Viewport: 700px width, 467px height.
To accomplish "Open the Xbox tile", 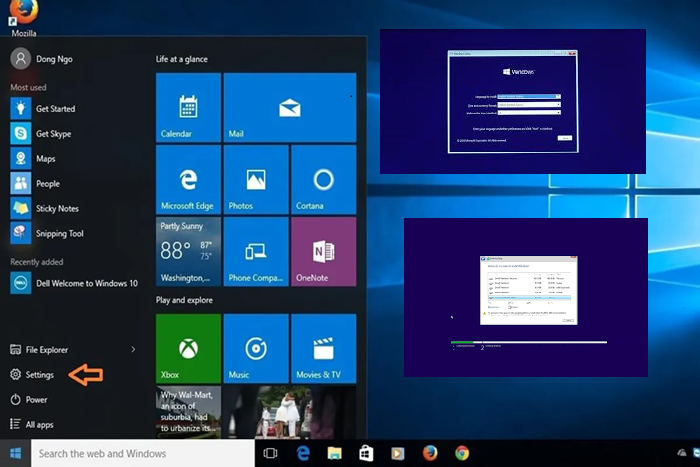I will [188, 348].
